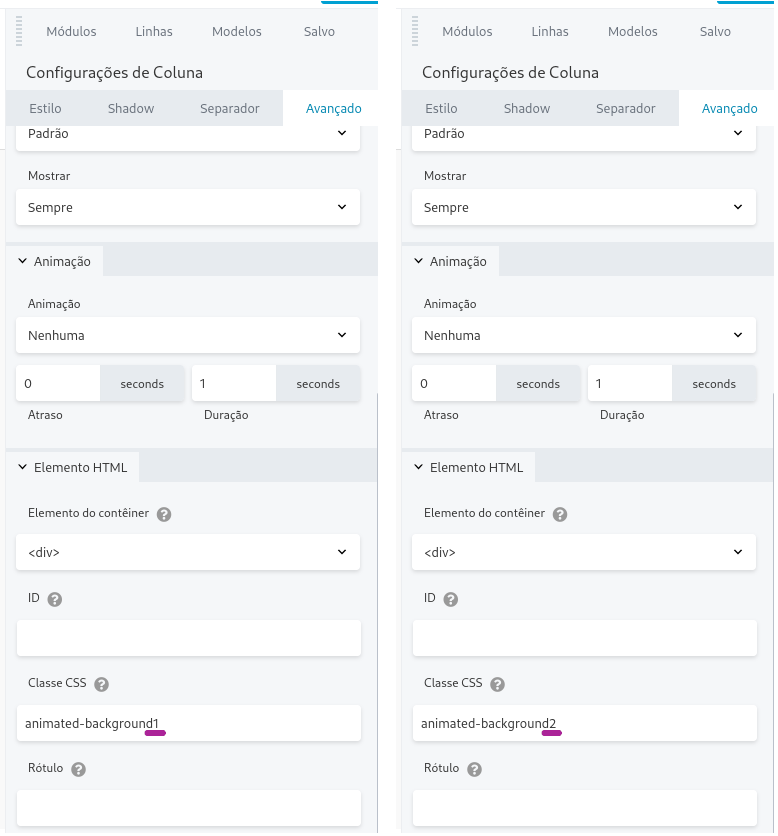The height and width of the screenshot is (836, 778).
Task: Click help icon beside right Classe CSS label
Action: [x=498, y=684]
